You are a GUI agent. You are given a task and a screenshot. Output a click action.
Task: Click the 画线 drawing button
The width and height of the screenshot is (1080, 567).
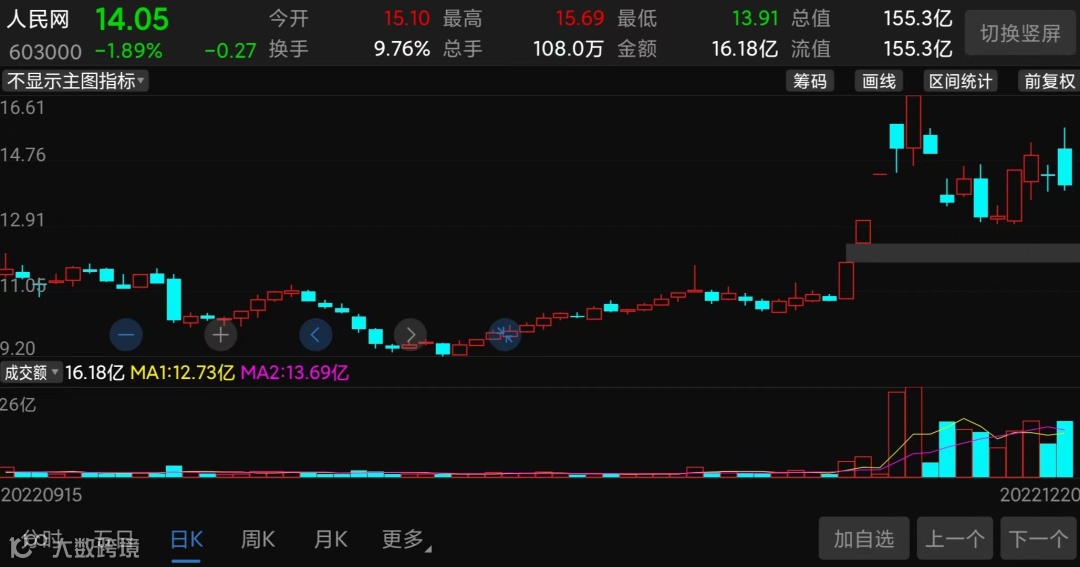click(x=879, y=81)
